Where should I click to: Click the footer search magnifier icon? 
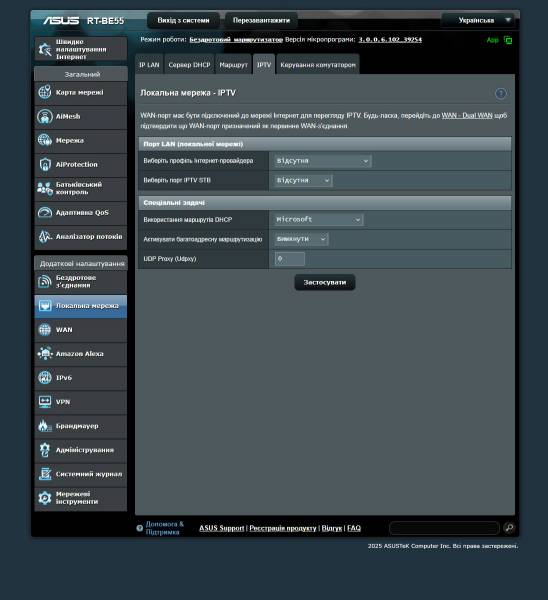coord(509,528)
